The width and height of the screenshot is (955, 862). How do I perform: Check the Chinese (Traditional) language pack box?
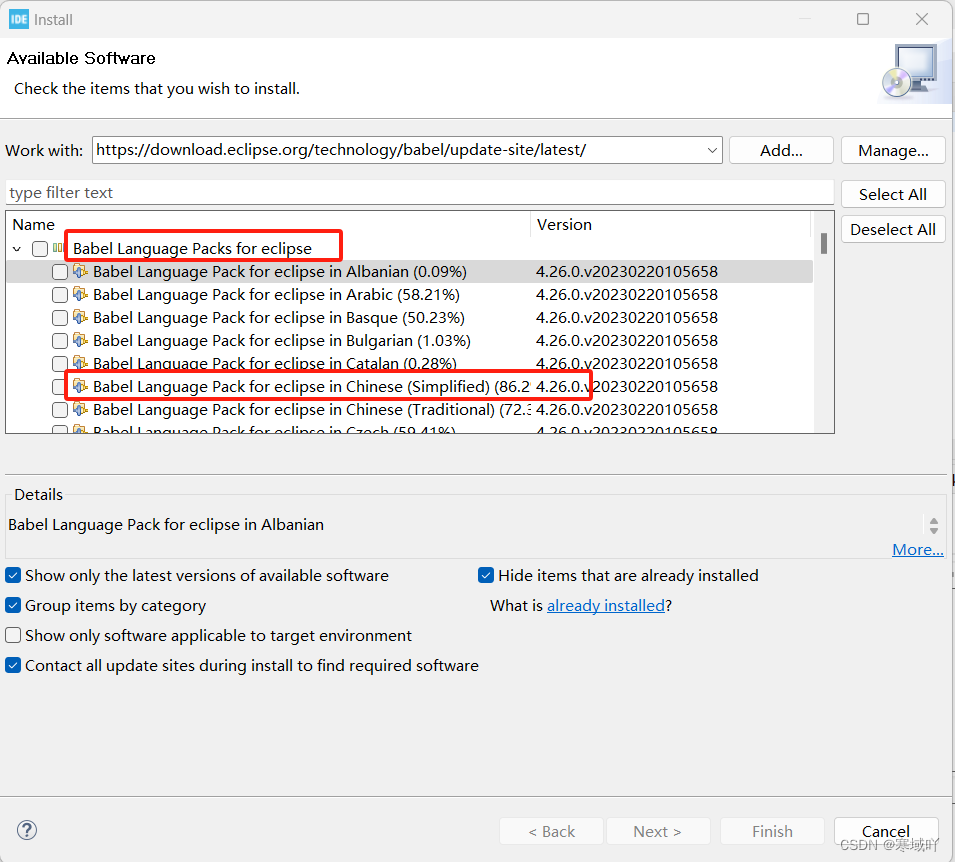click(60, 410)
